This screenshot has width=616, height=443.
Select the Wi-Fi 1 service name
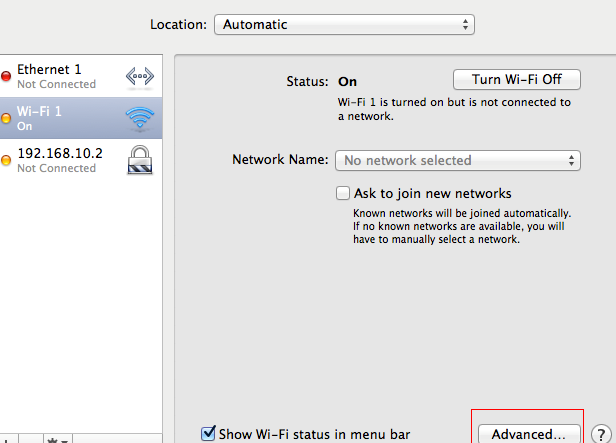click(x=39, y=112)
